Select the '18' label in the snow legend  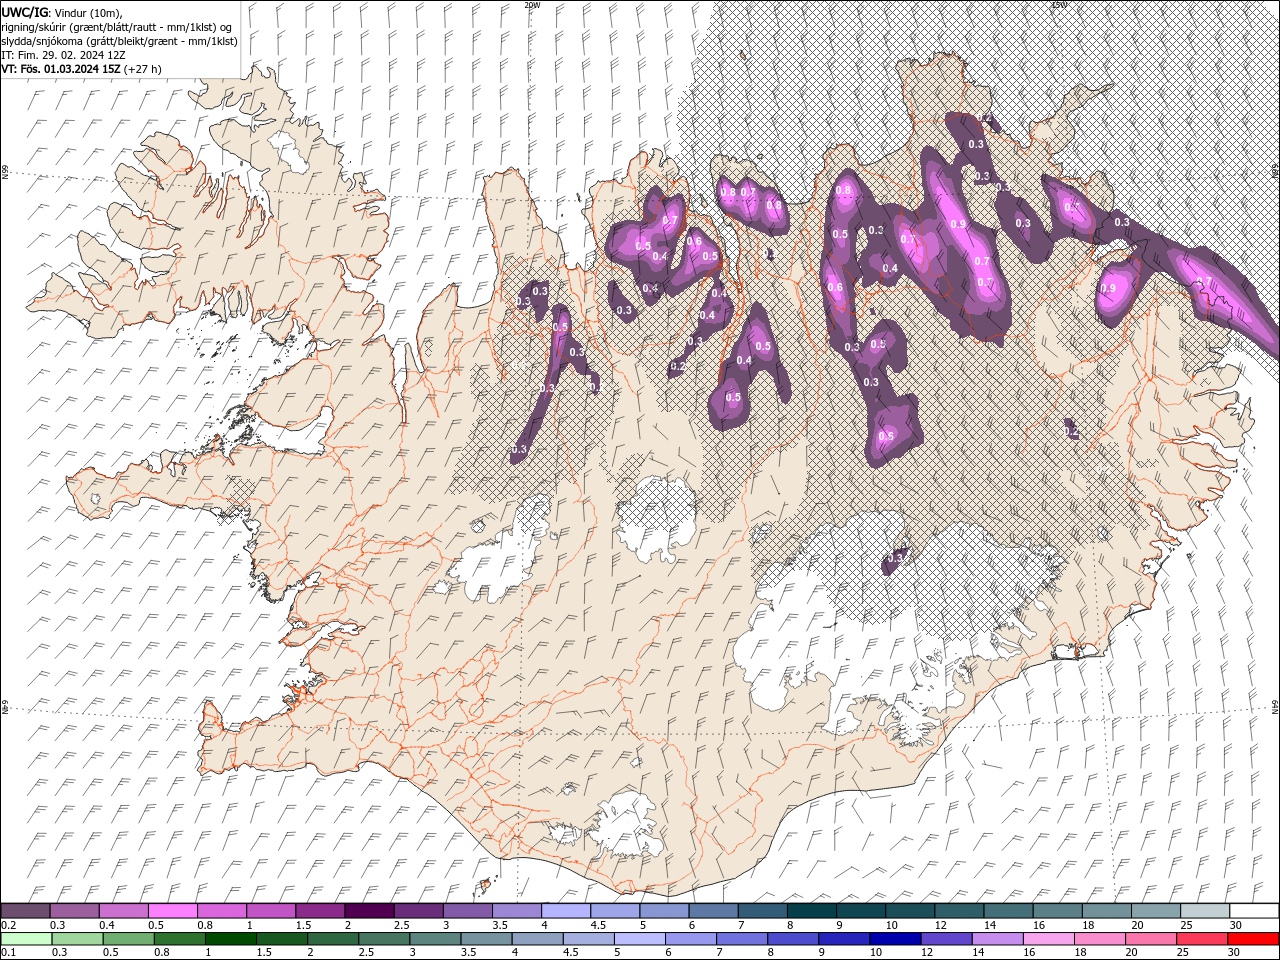[x=1087, y=925]
